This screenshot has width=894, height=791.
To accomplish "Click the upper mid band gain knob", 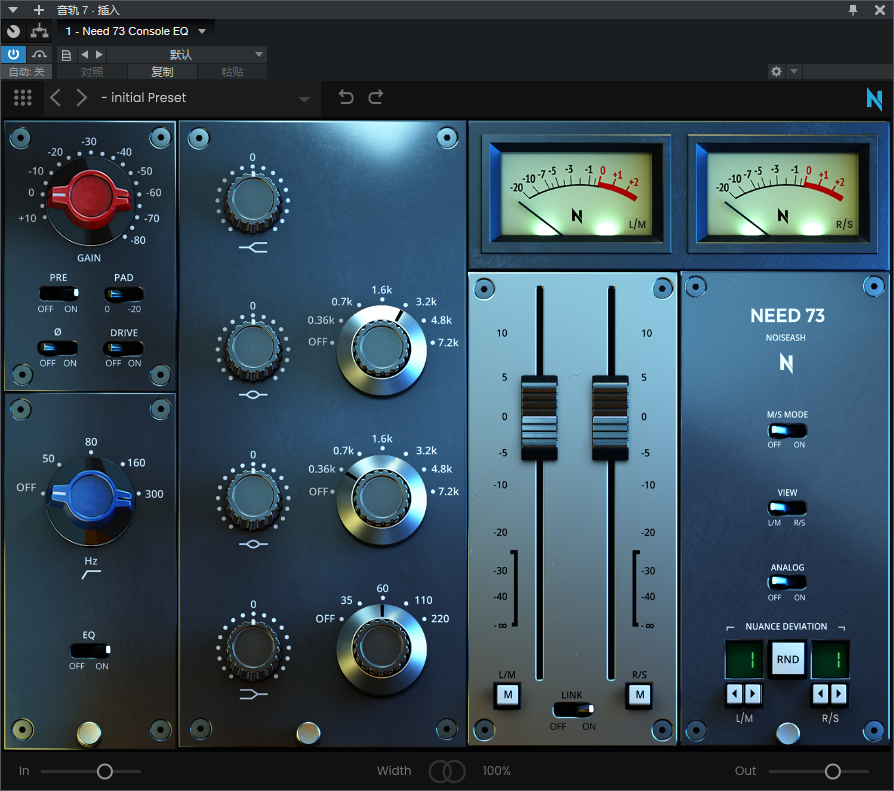I will point(253,349).
